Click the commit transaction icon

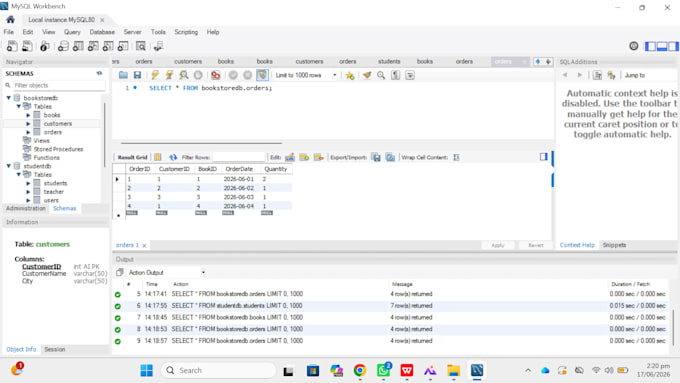tap(233, 75)
